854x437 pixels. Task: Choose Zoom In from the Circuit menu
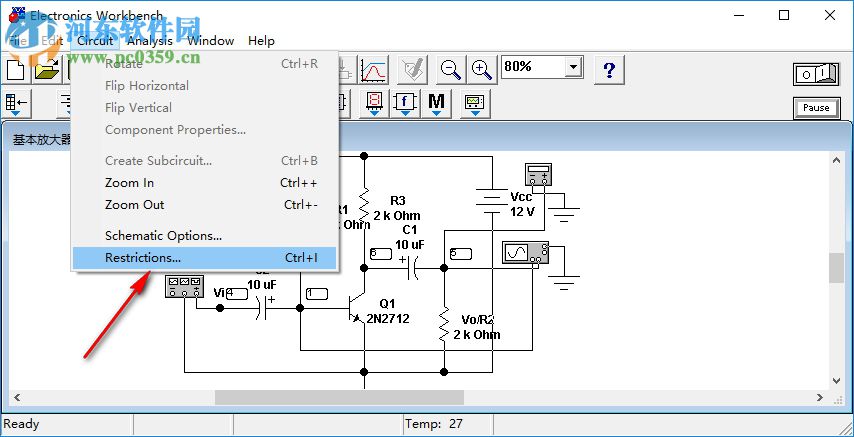(x=204, y=183)
